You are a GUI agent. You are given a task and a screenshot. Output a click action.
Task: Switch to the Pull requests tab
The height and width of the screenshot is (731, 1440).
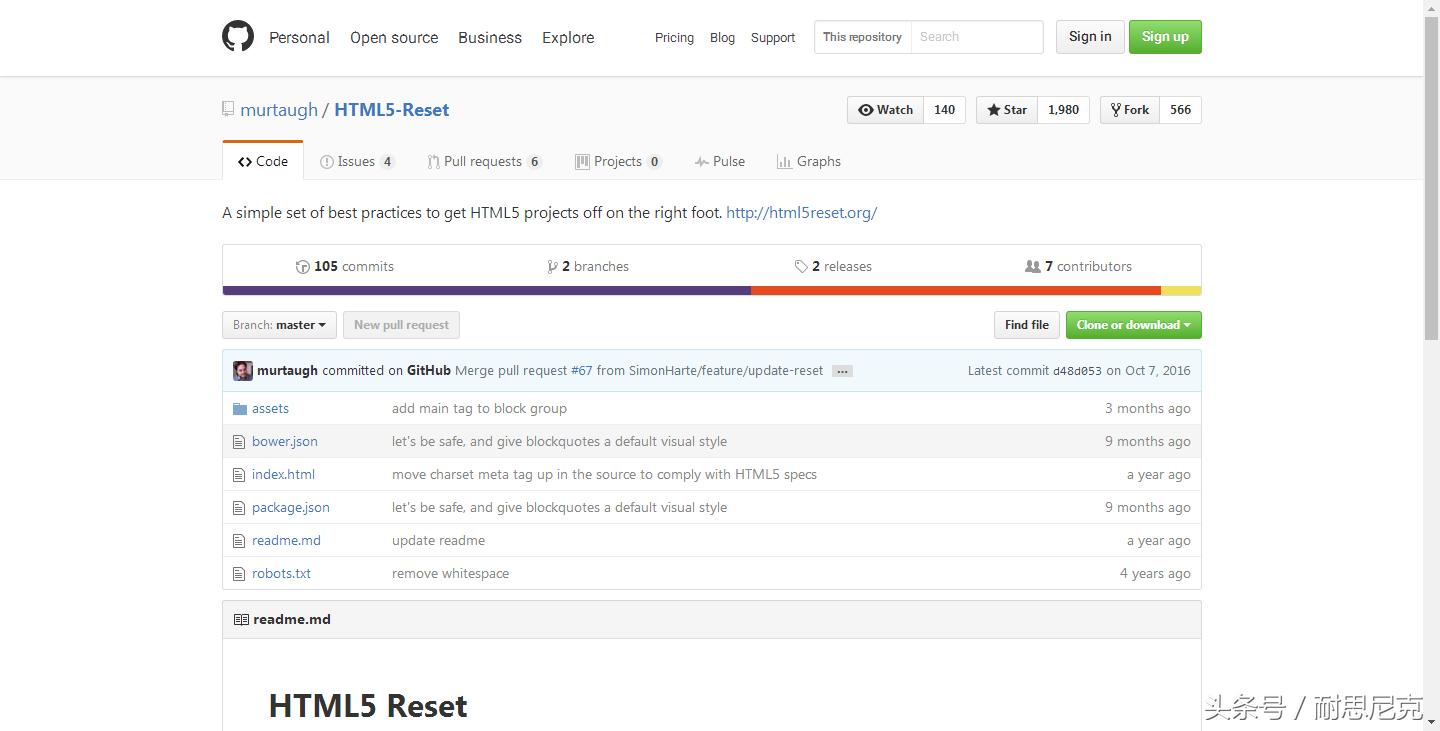coord(484,161)
